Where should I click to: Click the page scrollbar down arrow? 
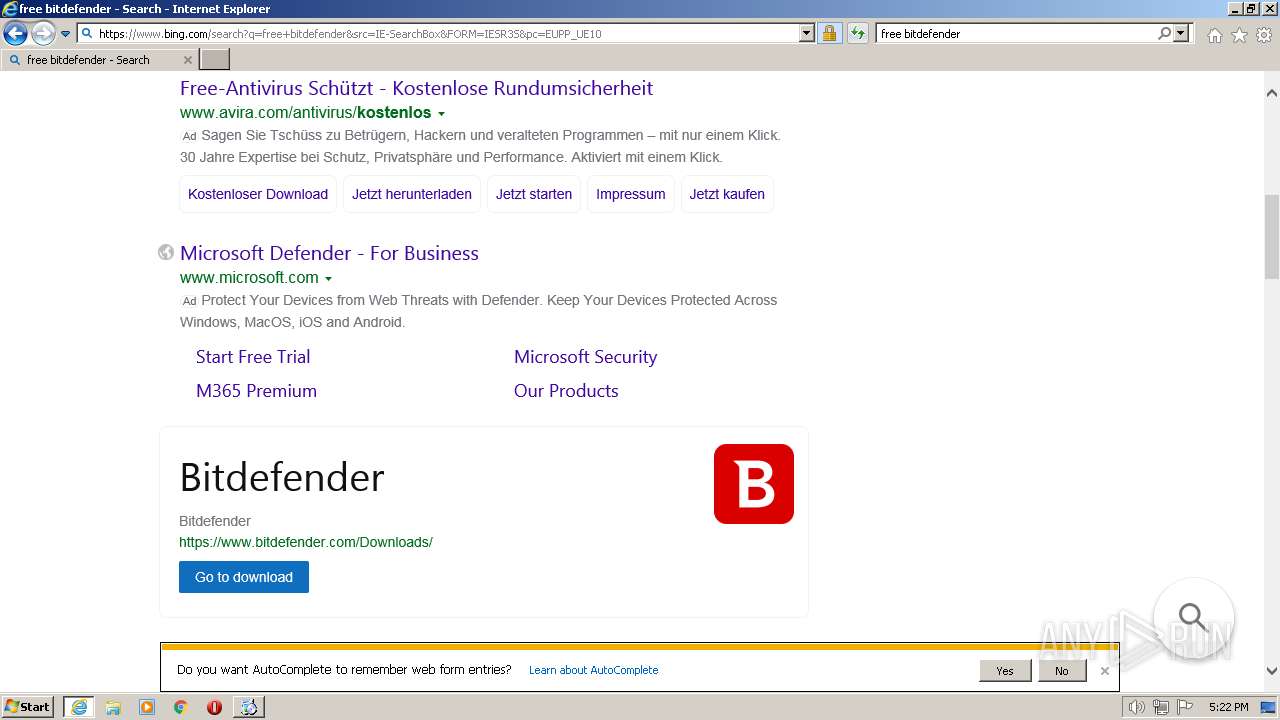(x=1272, y=672)
